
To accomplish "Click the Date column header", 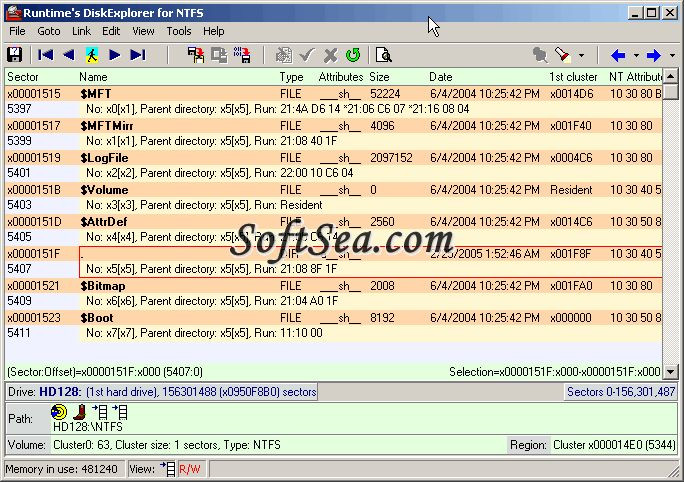I will pyautogui.click(x=441, y=77).
